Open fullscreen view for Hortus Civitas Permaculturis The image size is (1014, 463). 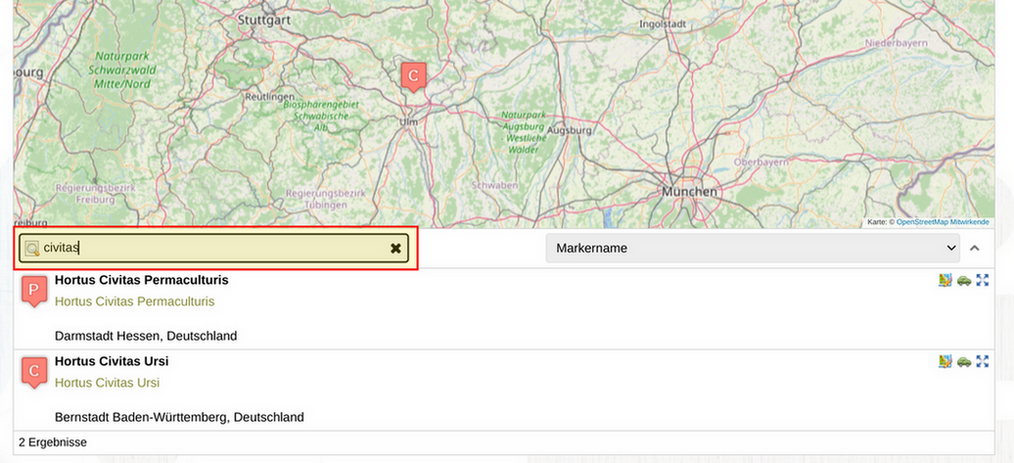pyautogui.click(x=982, y=280)
